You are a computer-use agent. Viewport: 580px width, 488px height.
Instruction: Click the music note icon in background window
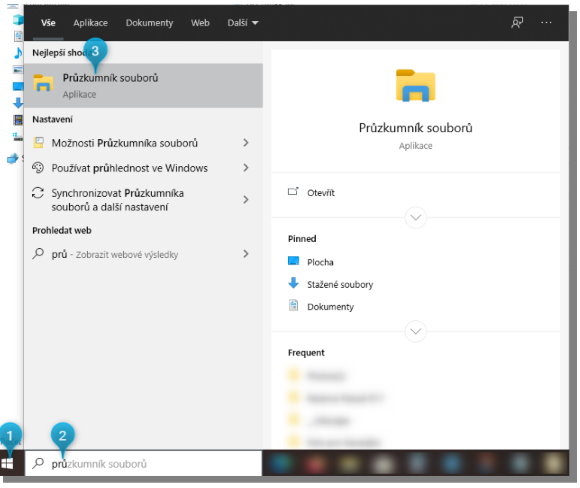point(18,53)
